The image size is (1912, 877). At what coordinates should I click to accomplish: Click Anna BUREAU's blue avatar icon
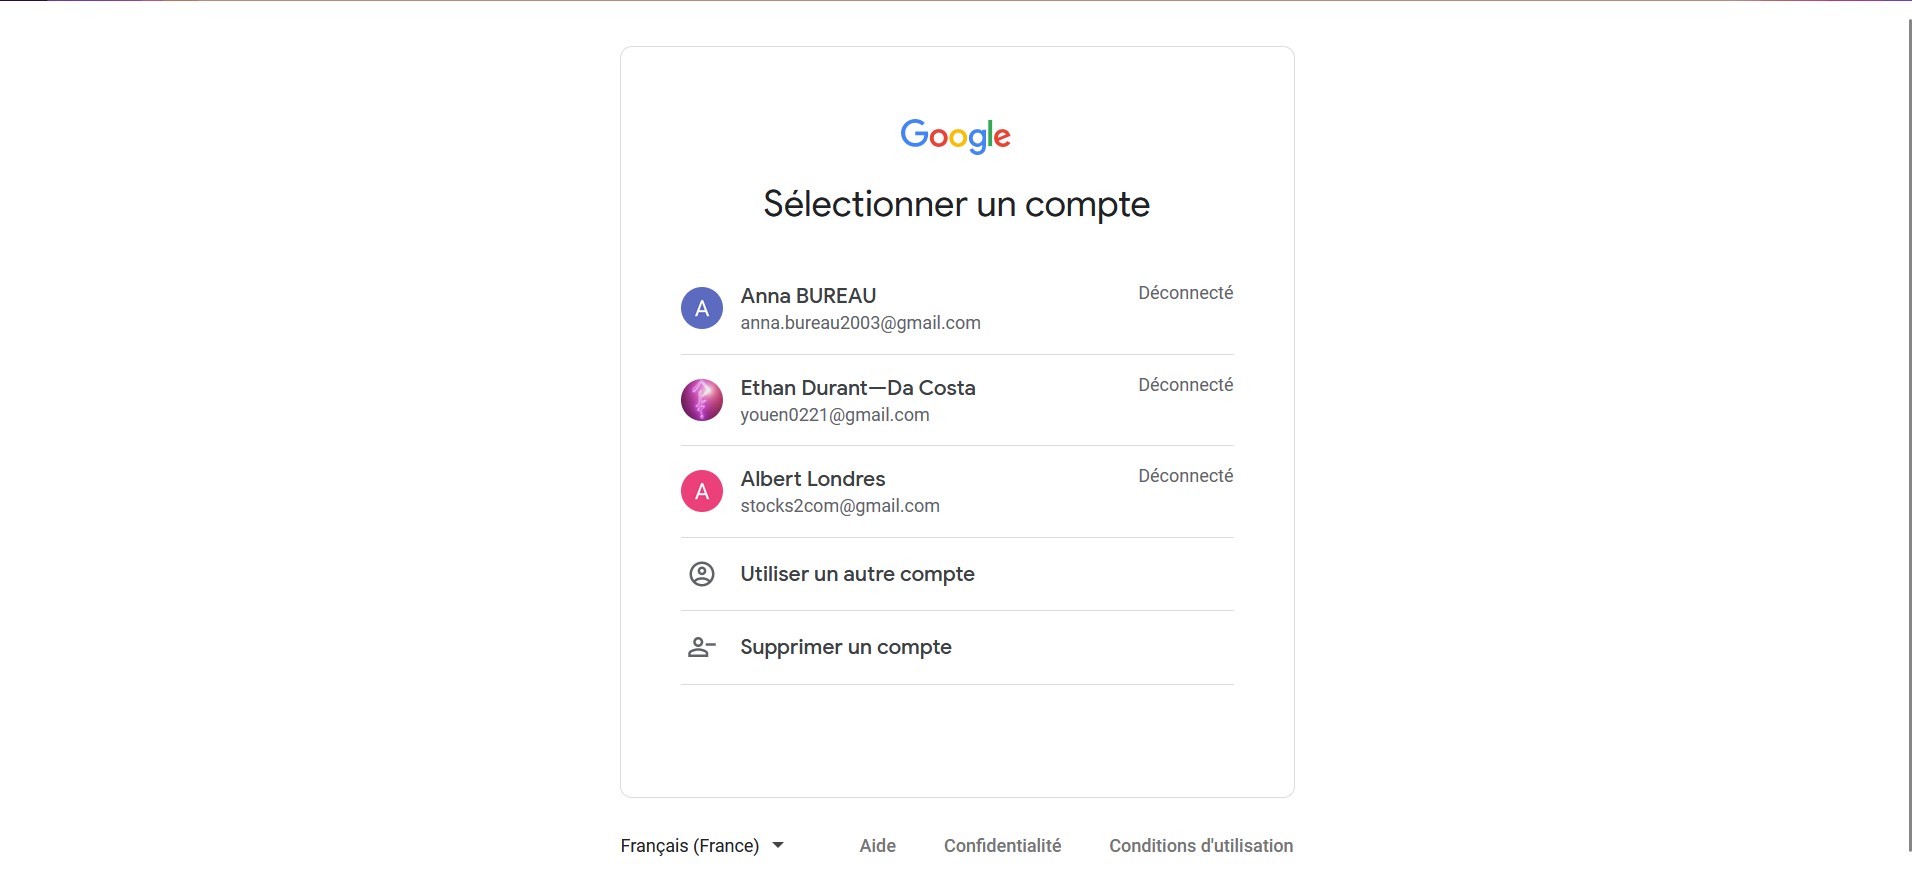702,308
